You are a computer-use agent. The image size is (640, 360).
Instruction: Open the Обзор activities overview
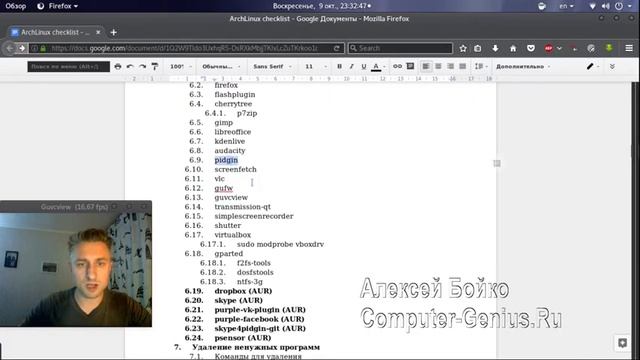tap(16, 6)
